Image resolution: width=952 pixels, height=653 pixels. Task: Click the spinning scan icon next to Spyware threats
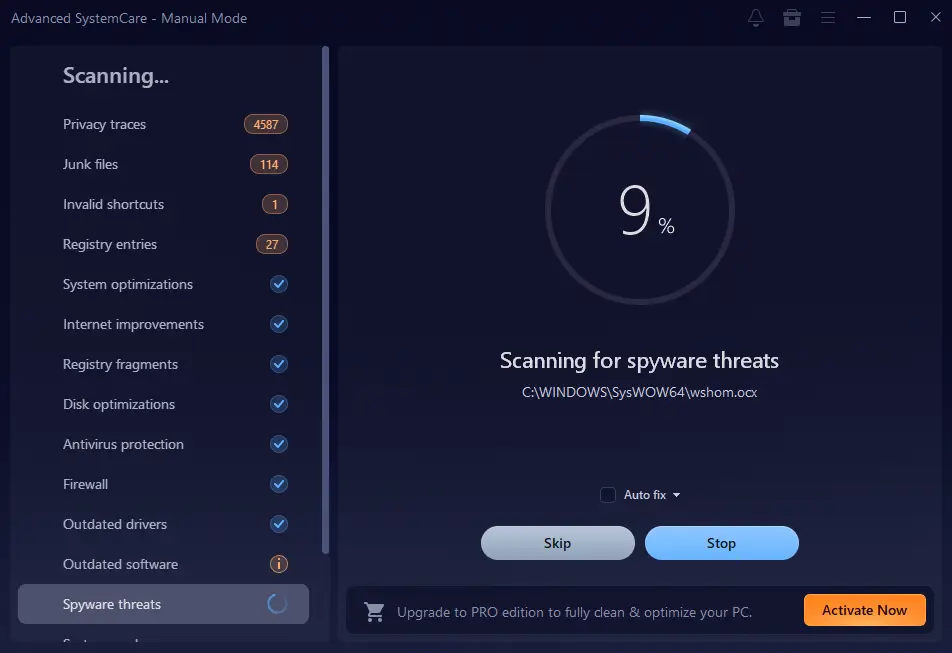click(279, 604)
